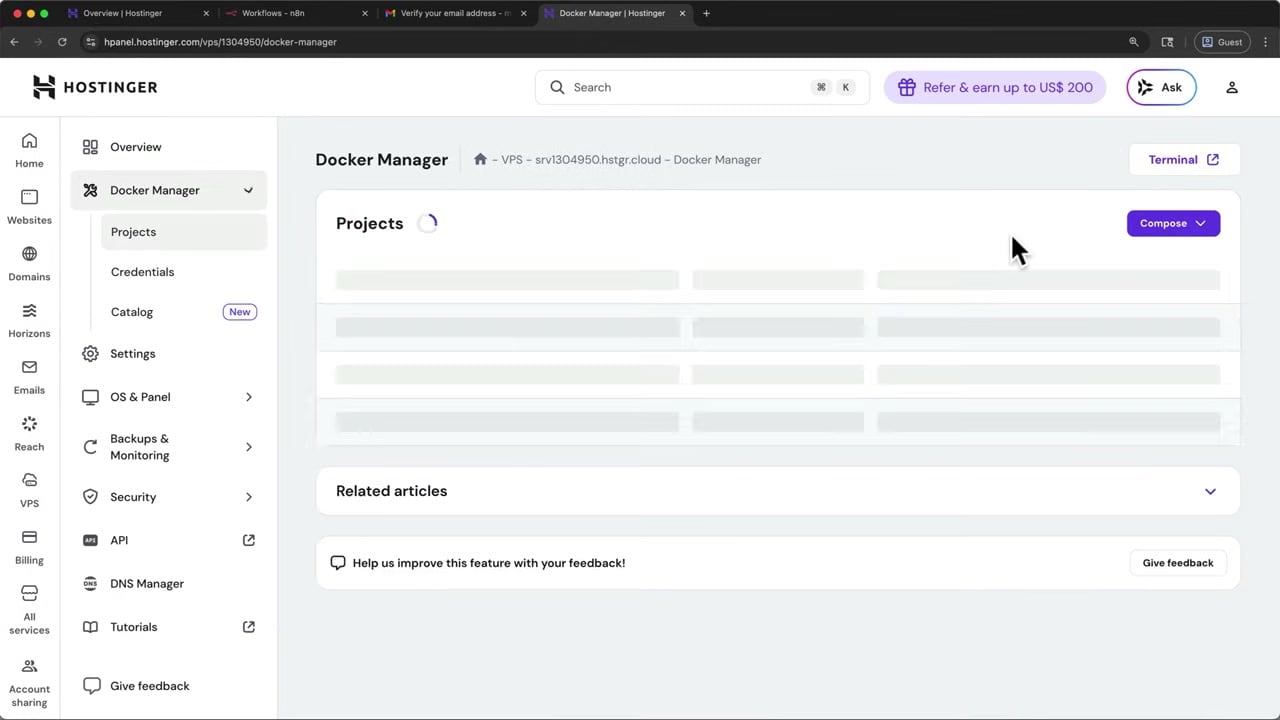Open the Account sharing icon

click(29, 666)
